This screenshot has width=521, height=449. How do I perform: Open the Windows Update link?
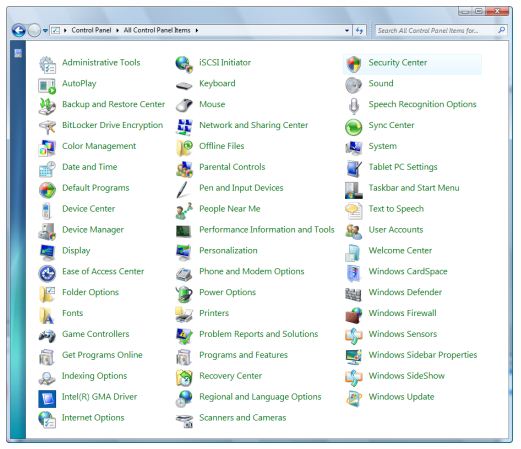click(x=401, y=397)
